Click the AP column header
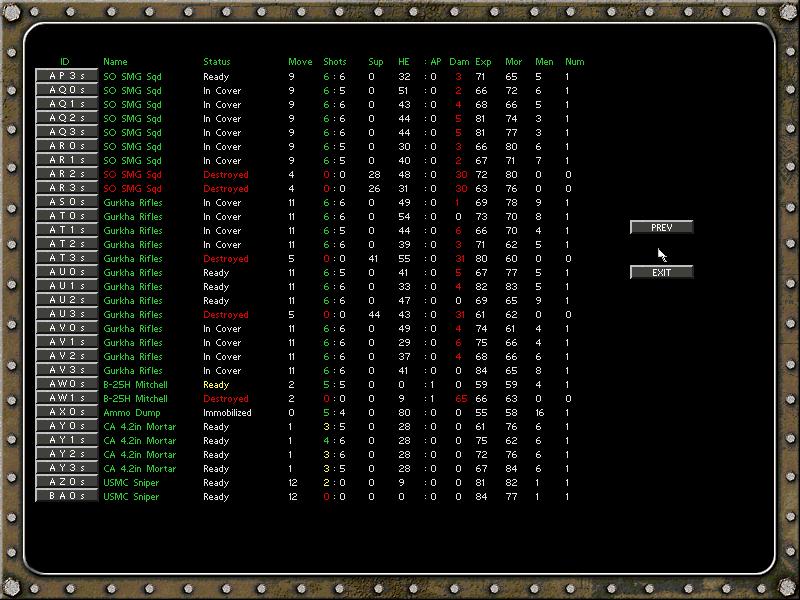Viewport: 800px width, 600px height. tap(436, 62)
